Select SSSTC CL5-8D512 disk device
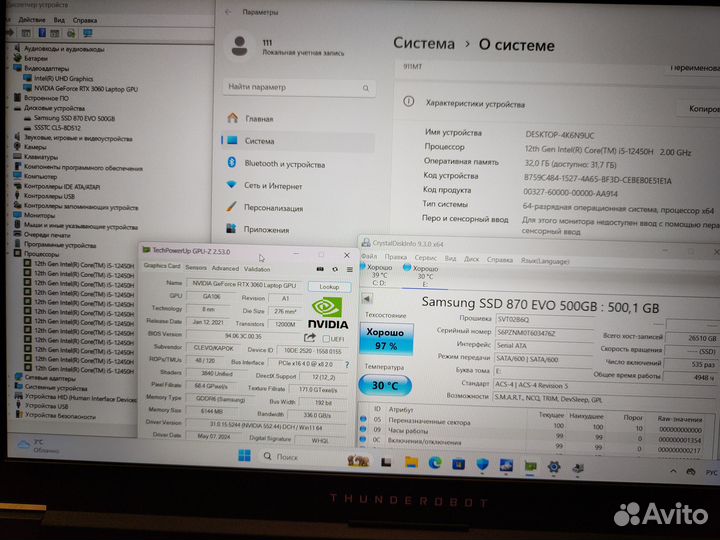 pos(57,128)
